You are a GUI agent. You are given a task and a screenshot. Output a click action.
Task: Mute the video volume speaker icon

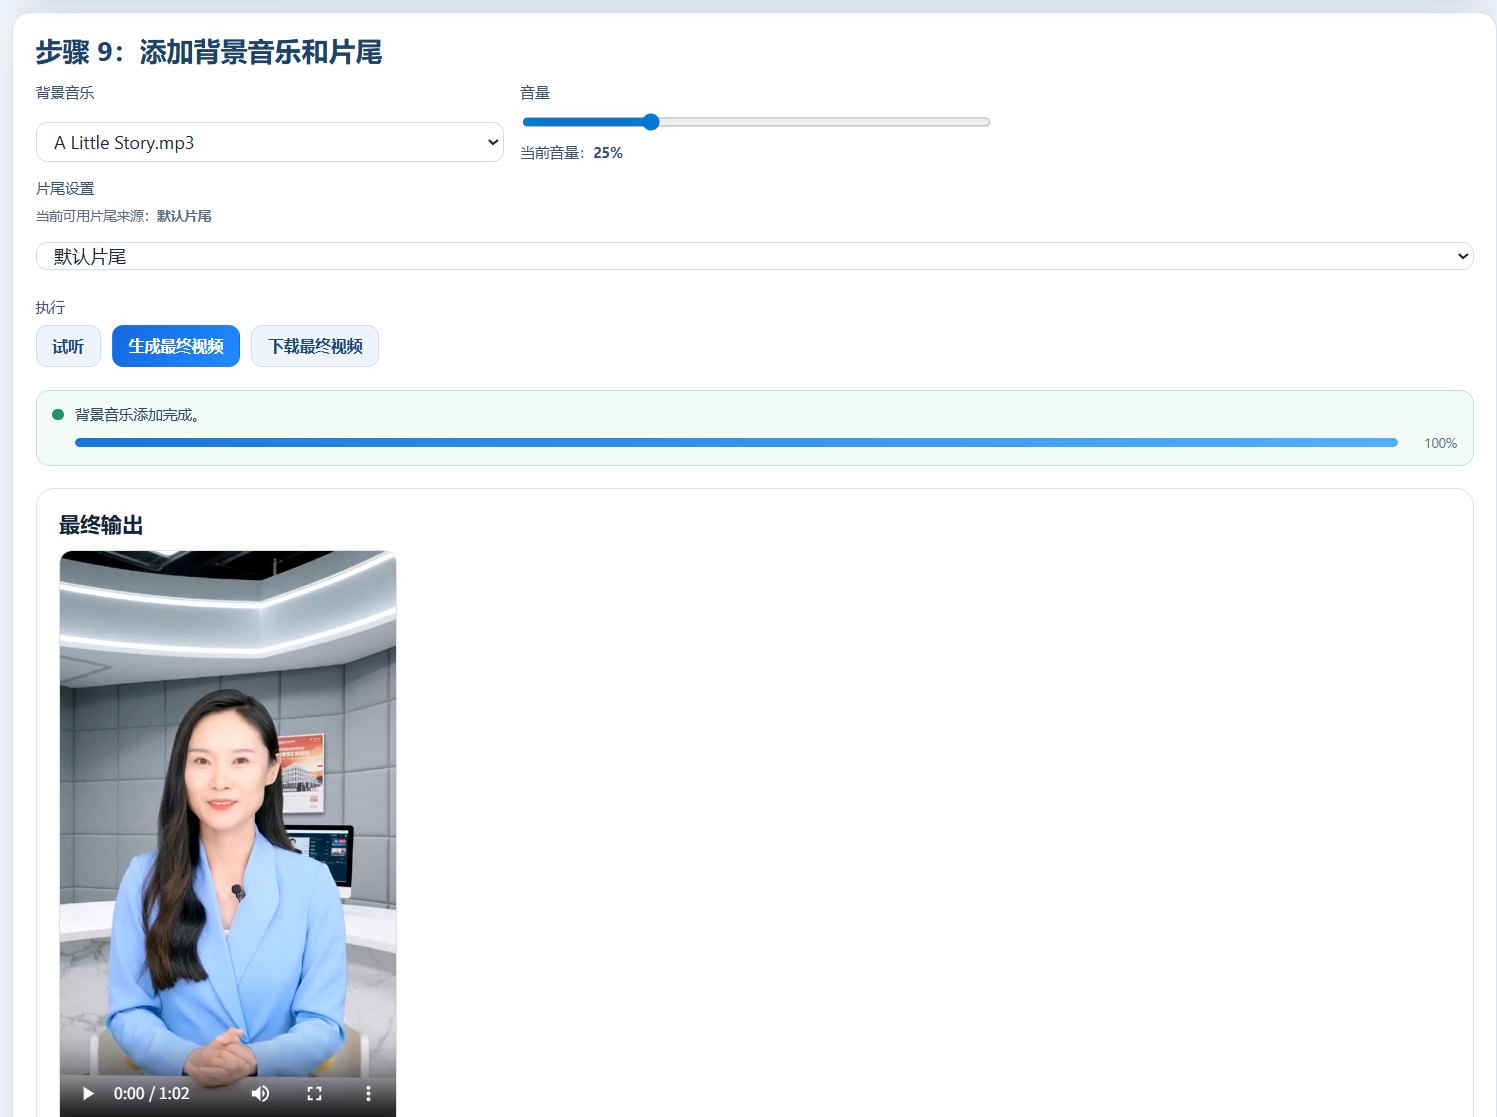[x=260, y=1093]
